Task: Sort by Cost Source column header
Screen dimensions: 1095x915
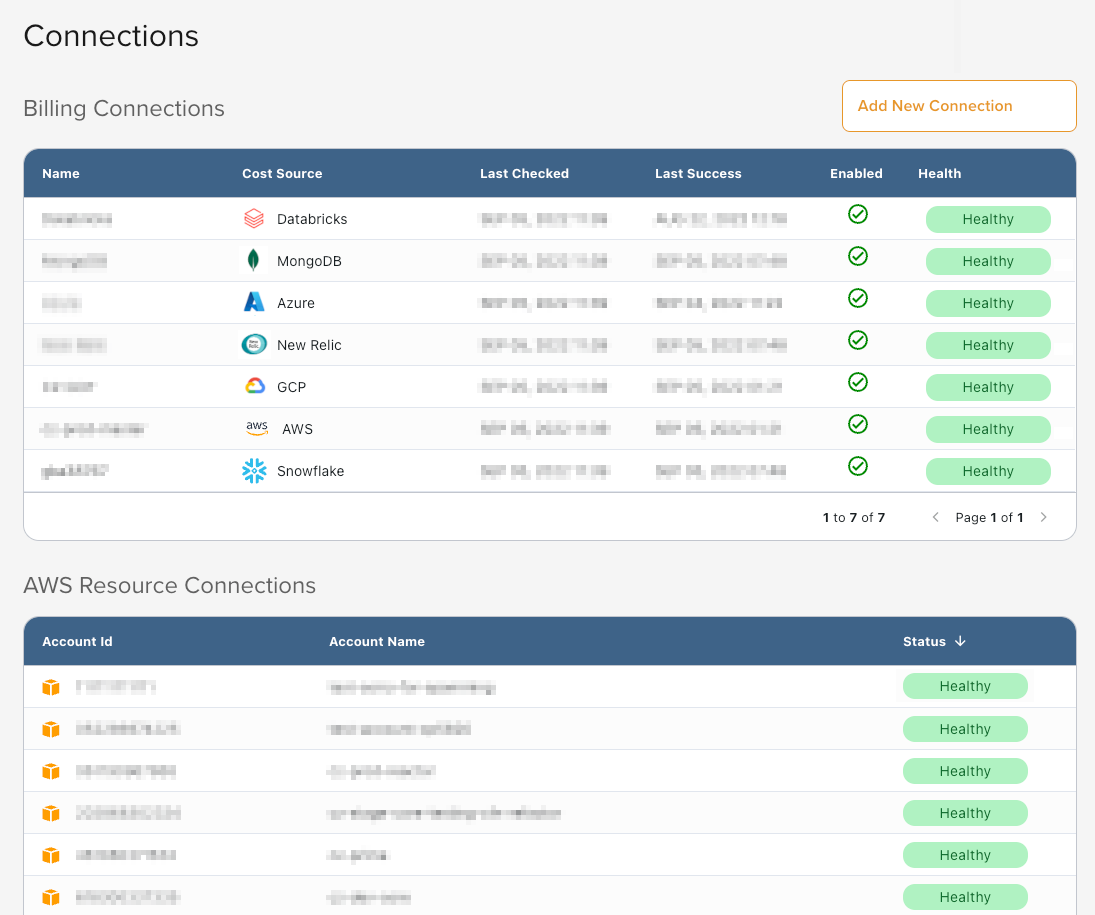Action: point(282,173)
